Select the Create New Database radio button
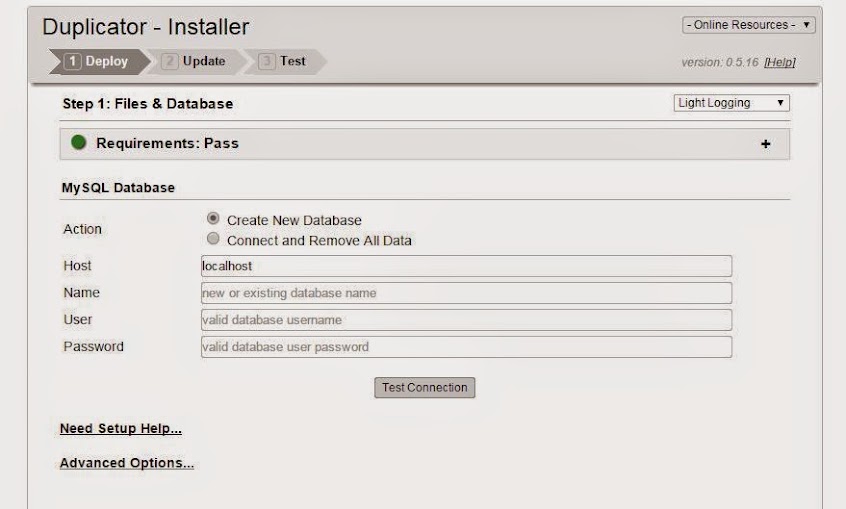 tap(213, 219)
